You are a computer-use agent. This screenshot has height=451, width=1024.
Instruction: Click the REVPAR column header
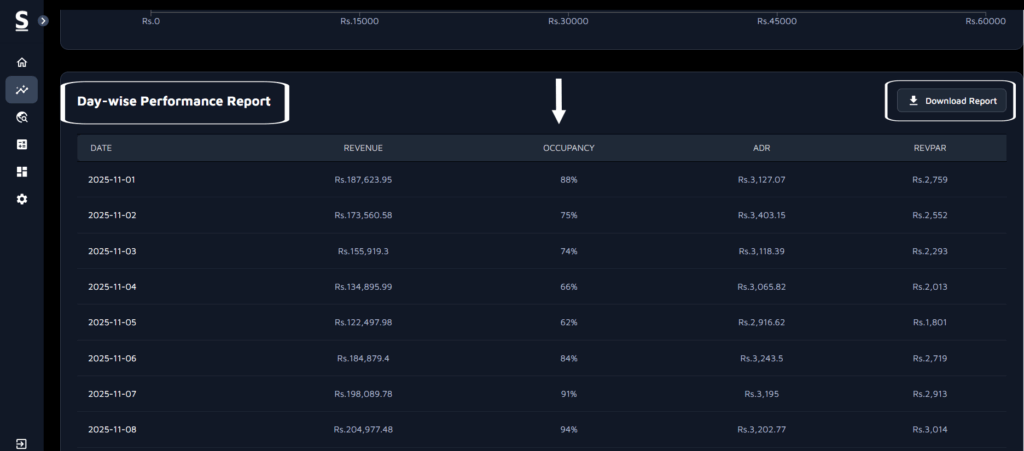click(x=929, y=148)
